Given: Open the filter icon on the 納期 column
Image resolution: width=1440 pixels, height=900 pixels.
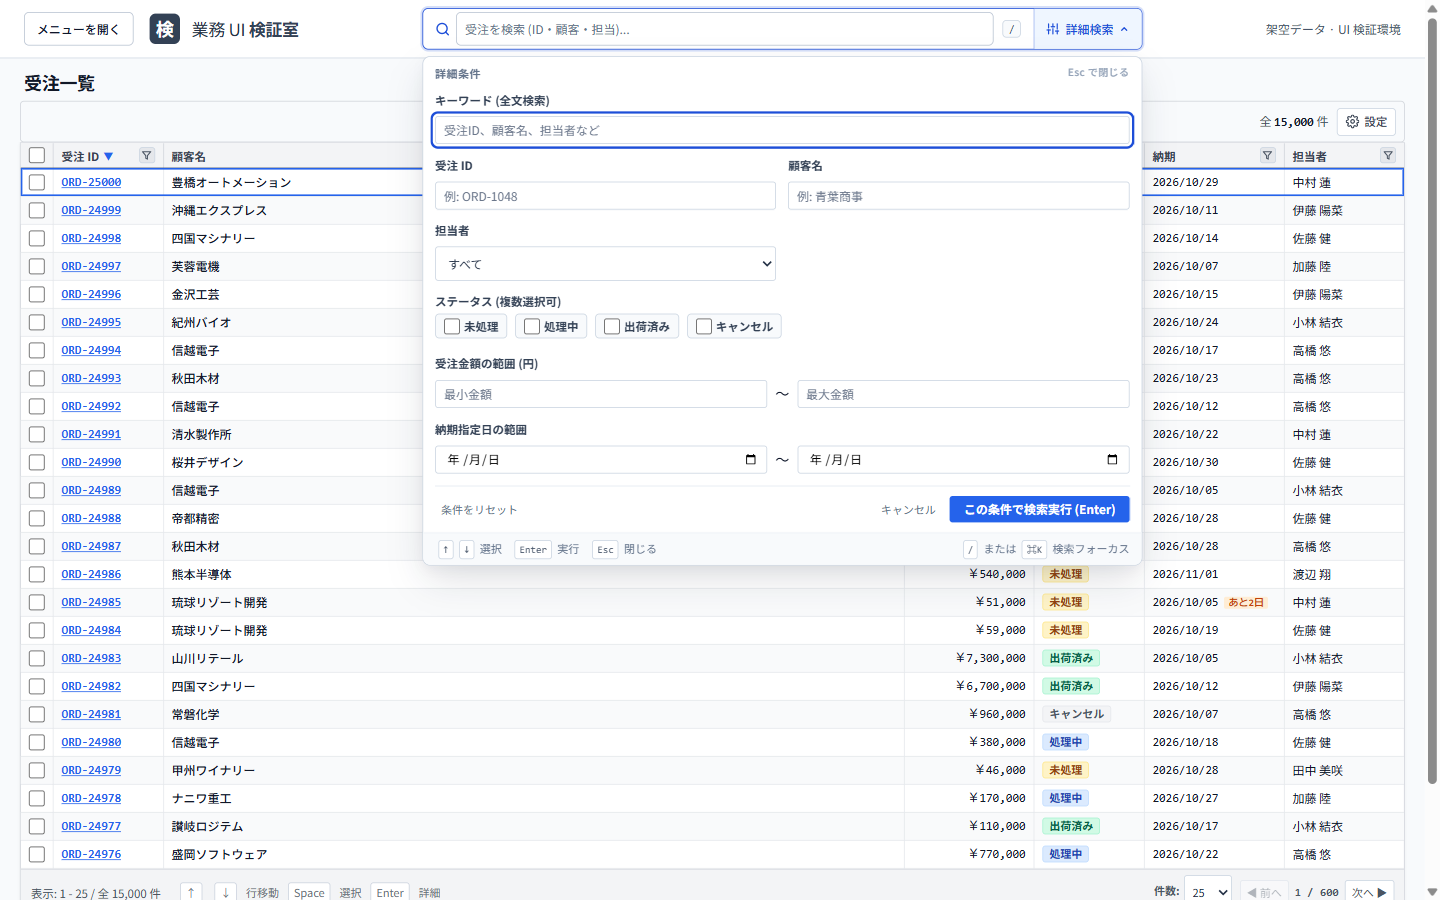Looking at the screenshot, I should (x=1268, y=156).
